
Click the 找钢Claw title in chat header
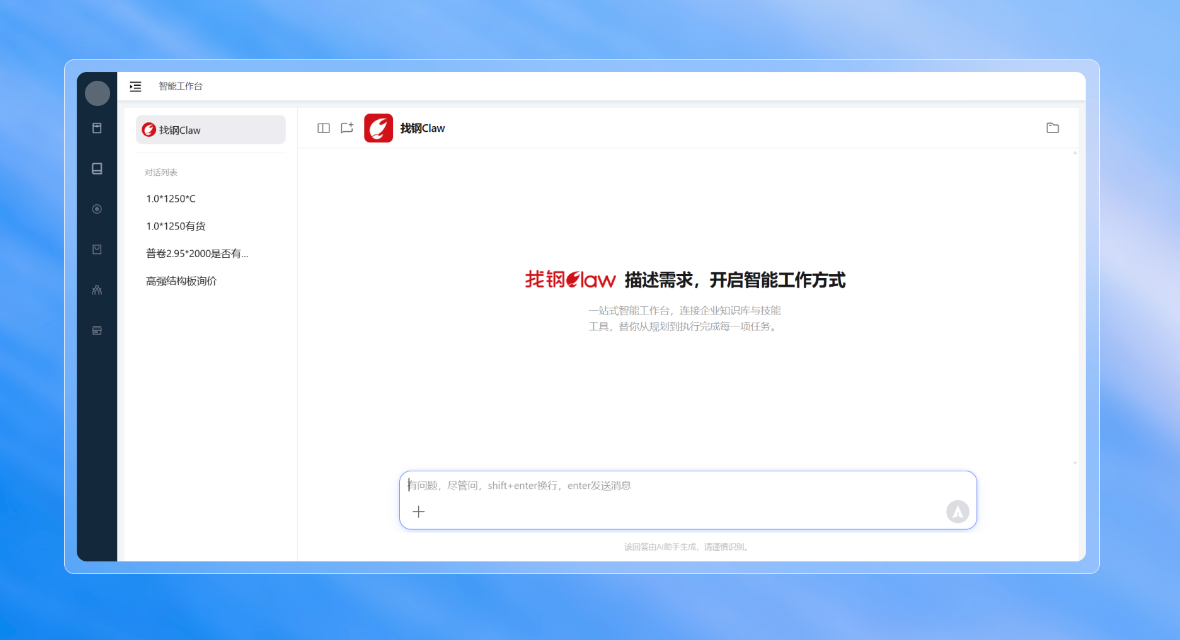point(422,129)
